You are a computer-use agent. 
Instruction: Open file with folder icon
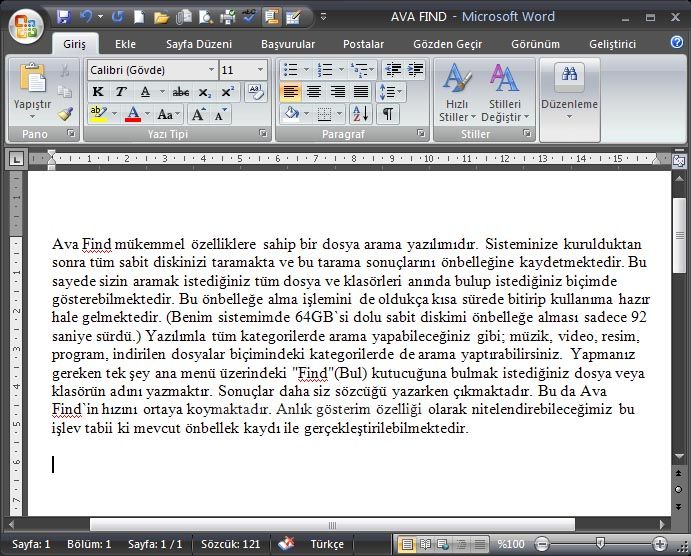(161, 17)
